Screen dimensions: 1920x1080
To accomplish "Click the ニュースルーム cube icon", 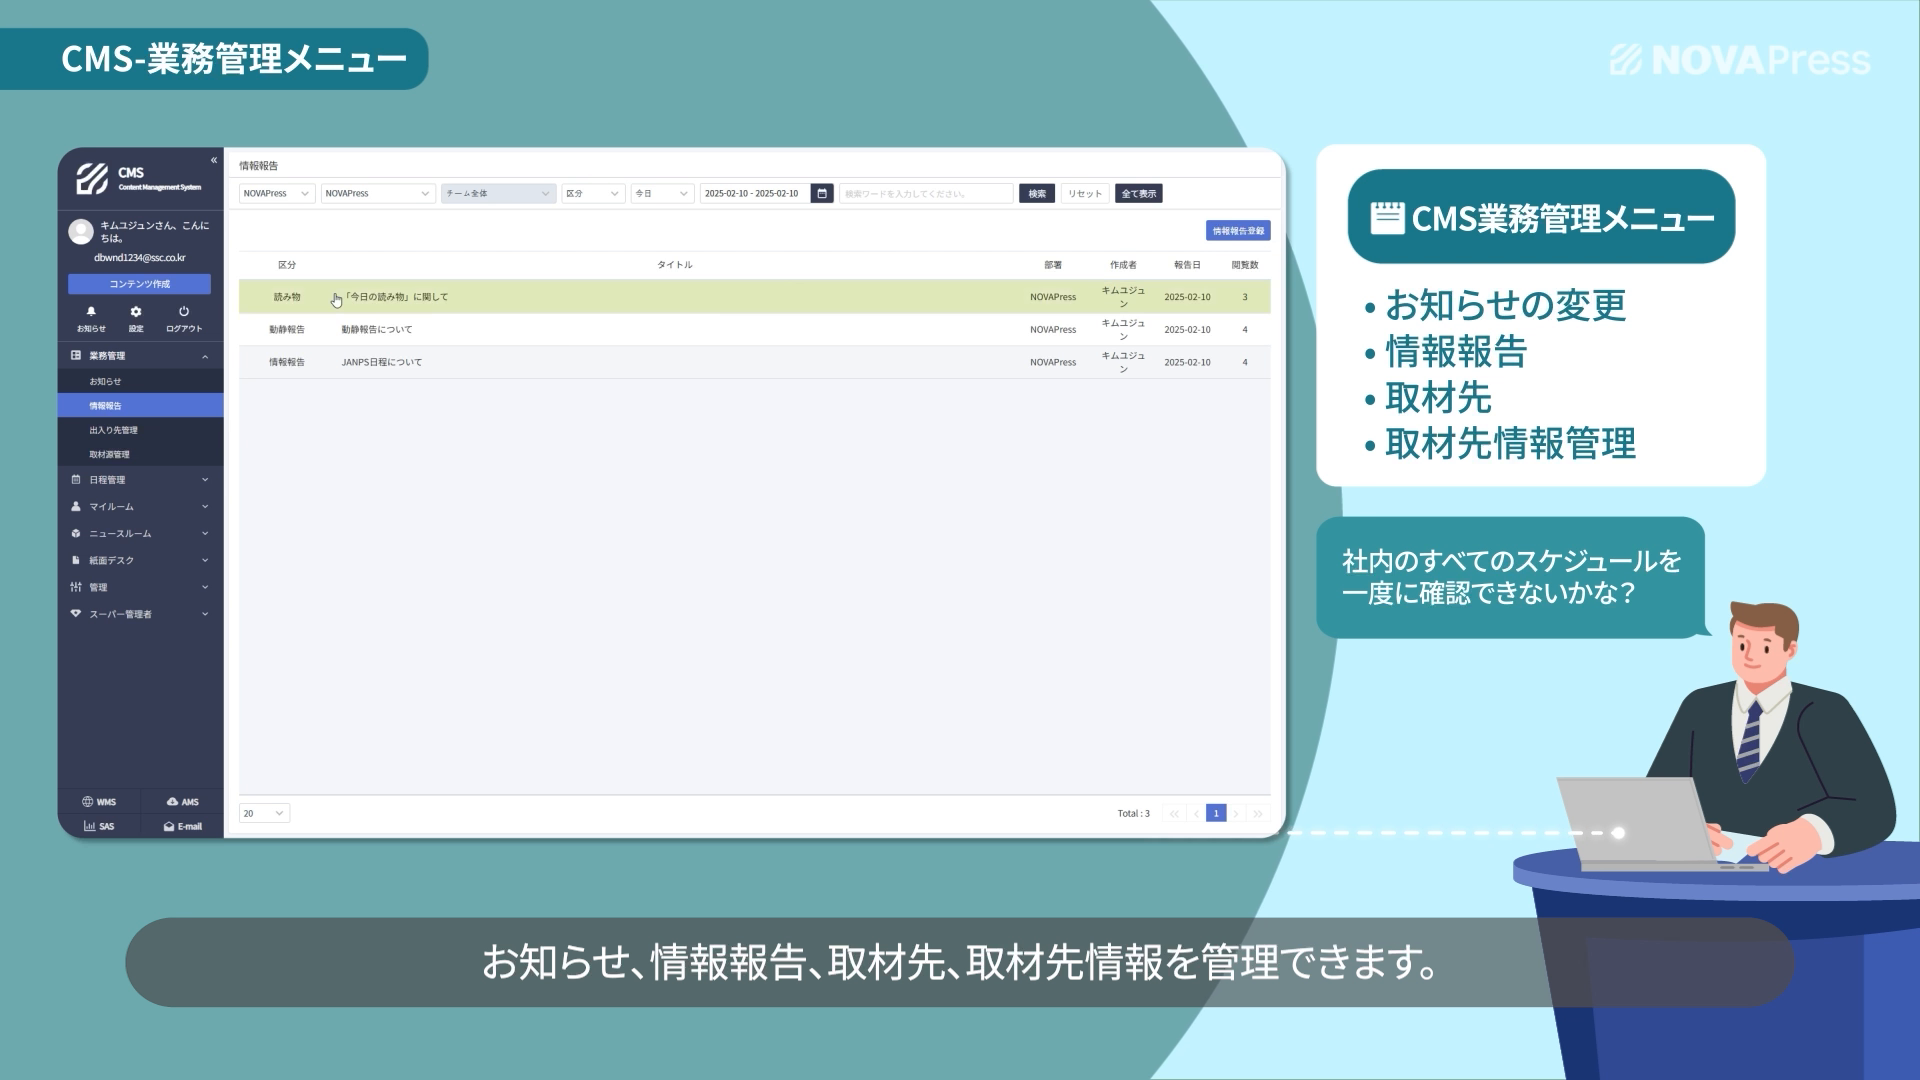I will [x=76, y=534].
